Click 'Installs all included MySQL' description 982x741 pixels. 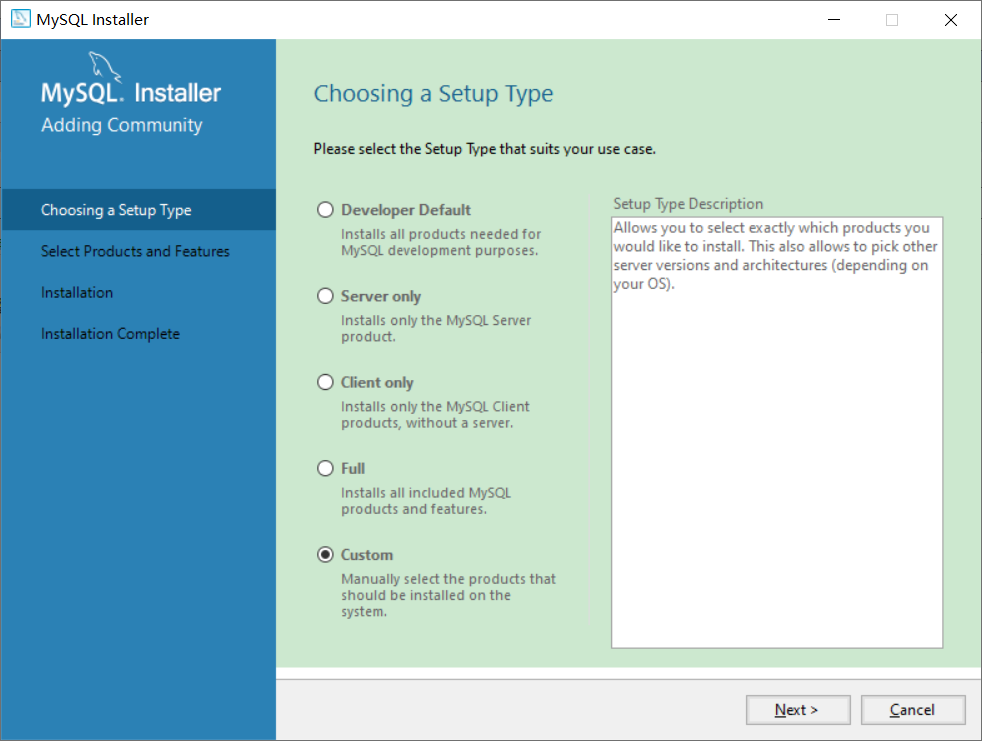click(x=426, y=500)
